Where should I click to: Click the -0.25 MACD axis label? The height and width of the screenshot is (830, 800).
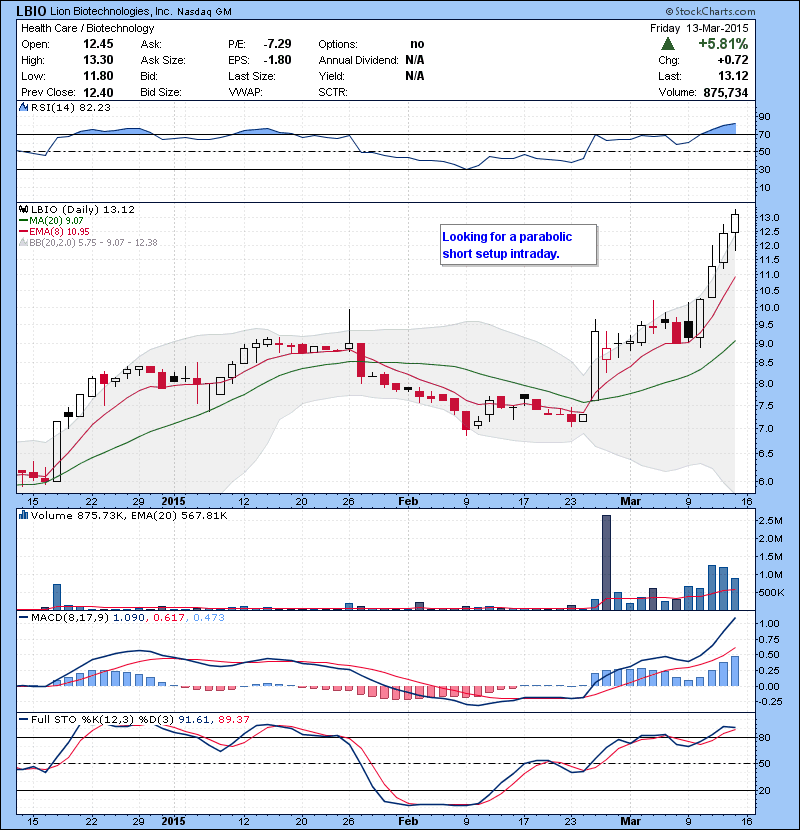[x=770, y=701]
